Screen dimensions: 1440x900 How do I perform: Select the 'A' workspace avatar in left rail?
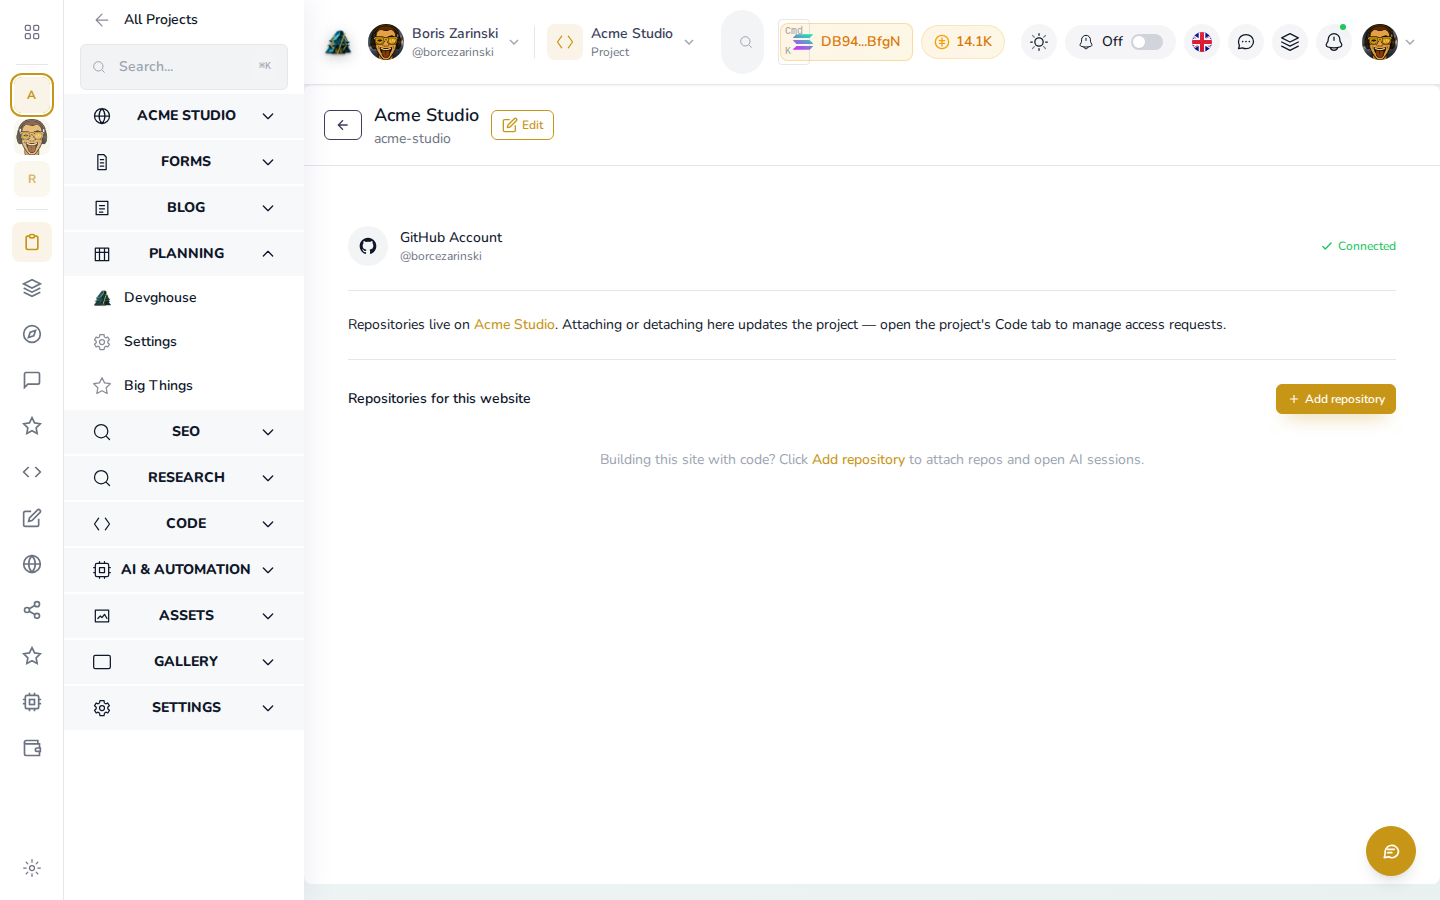click(32, 95)
